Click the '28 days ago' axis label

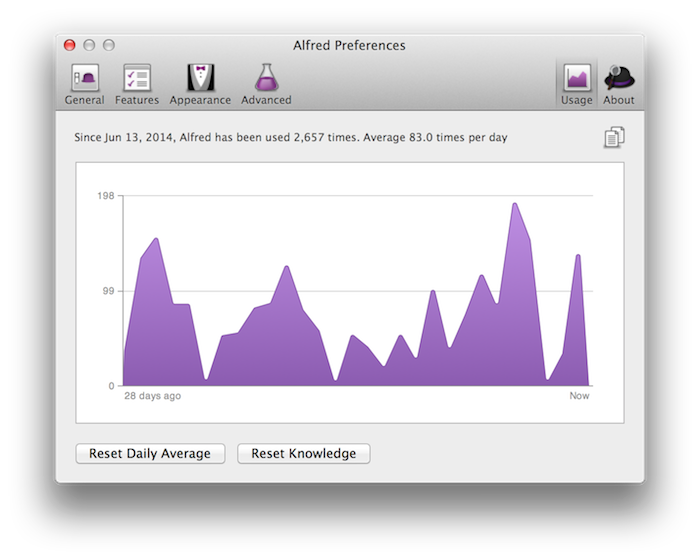pos(152,396)
